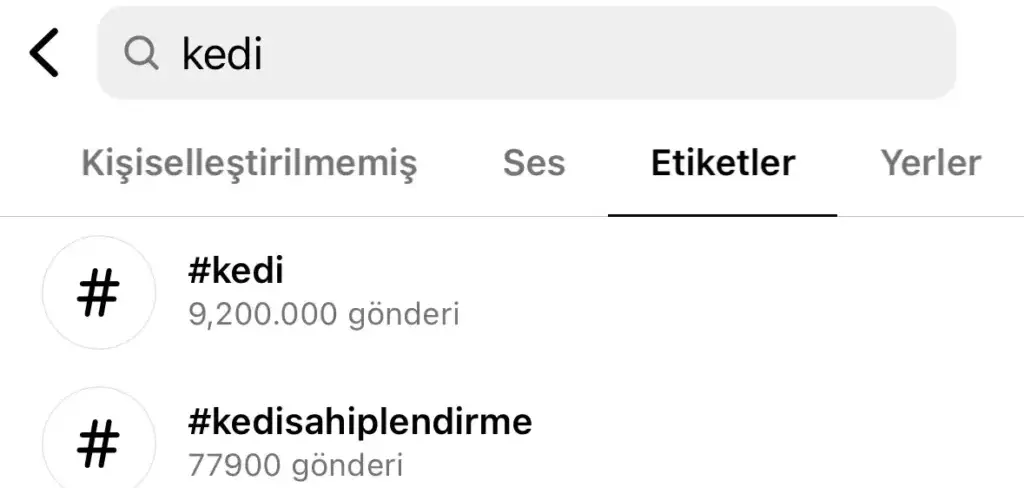This screenshot has width=1024, height=488.
Task: Click the "77900 gönderi" post count
Action: [295, 465]
